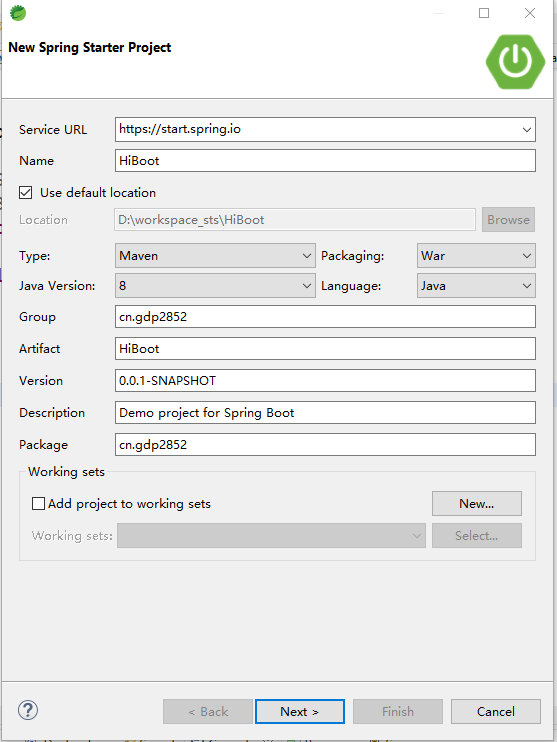The width and height of the screenshot is (557, 742).
Task: Click the greyed-out Finish button
Action: pyautogui.click(x=398, y=712)
